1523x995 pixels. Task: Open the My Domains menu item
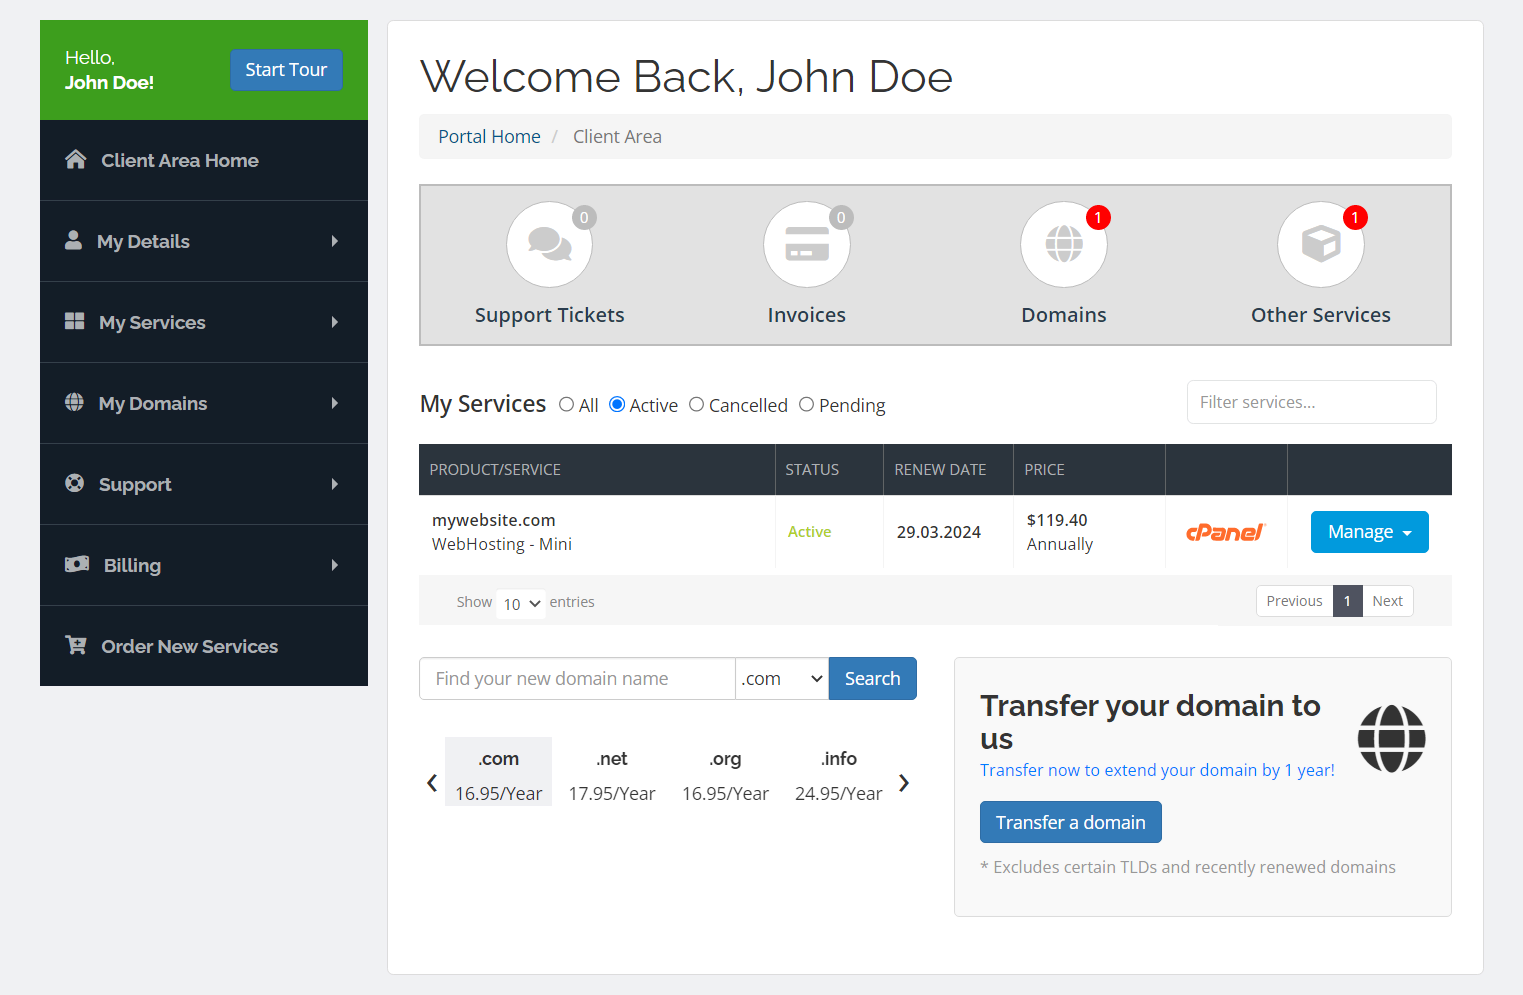pos(204,403)
